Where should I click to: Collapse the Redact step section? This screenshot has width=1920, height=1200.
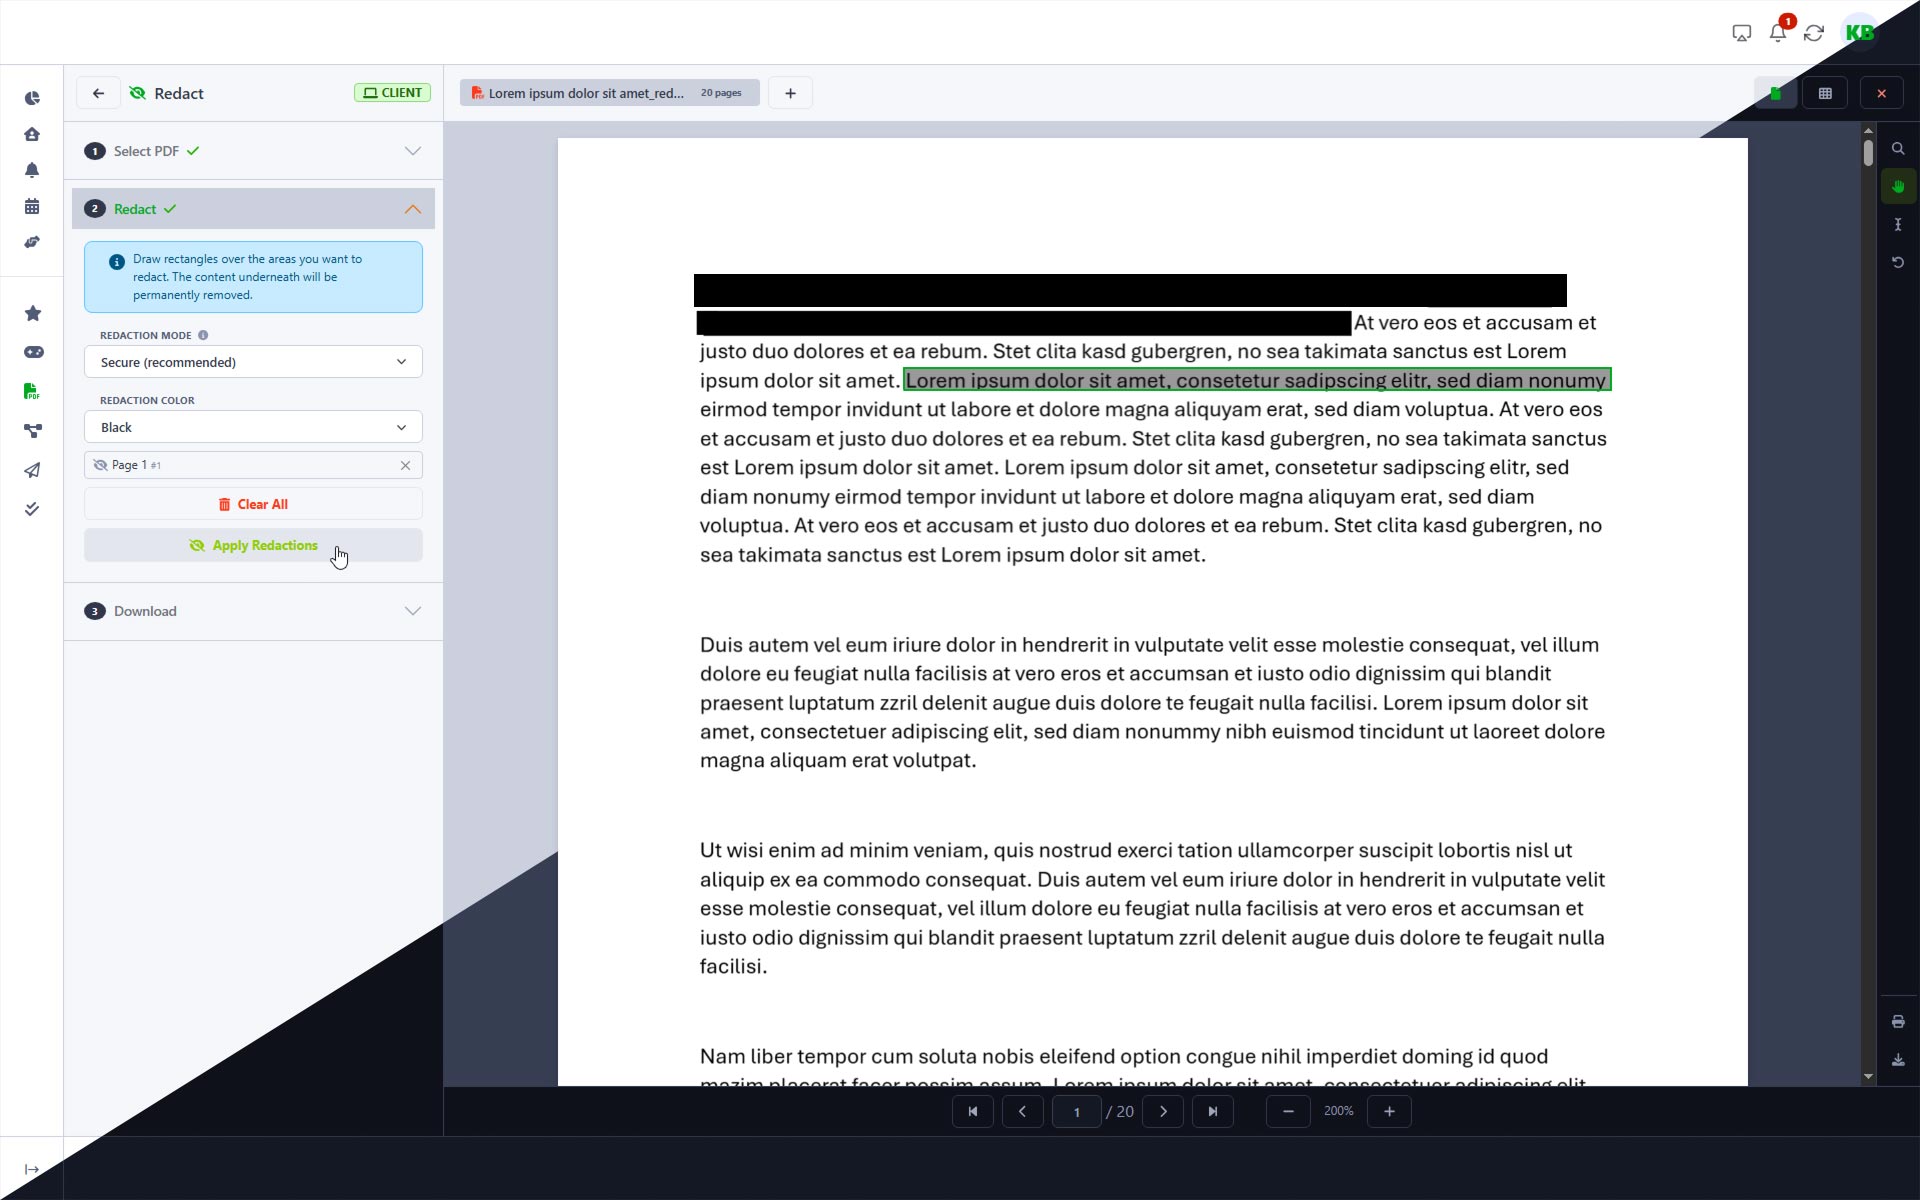412,209
